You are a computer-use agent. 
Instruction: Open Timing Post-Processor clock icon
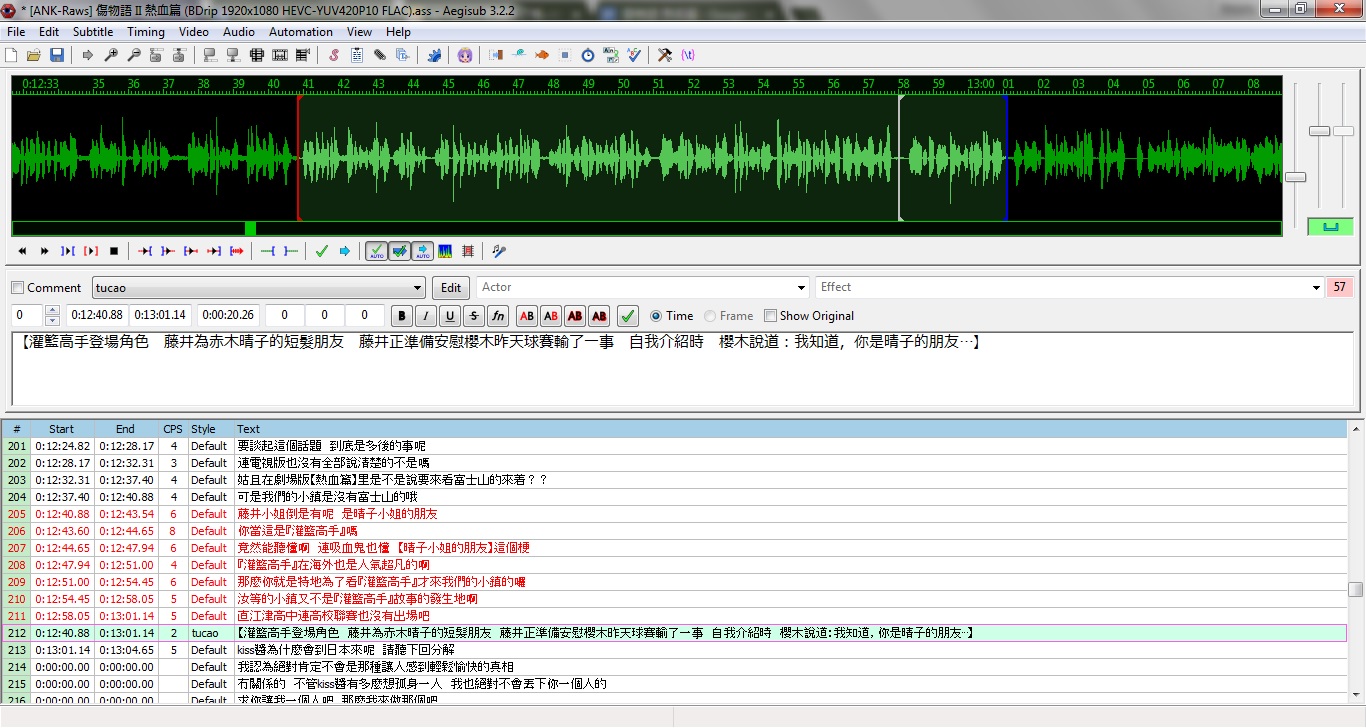pos(588,55)
